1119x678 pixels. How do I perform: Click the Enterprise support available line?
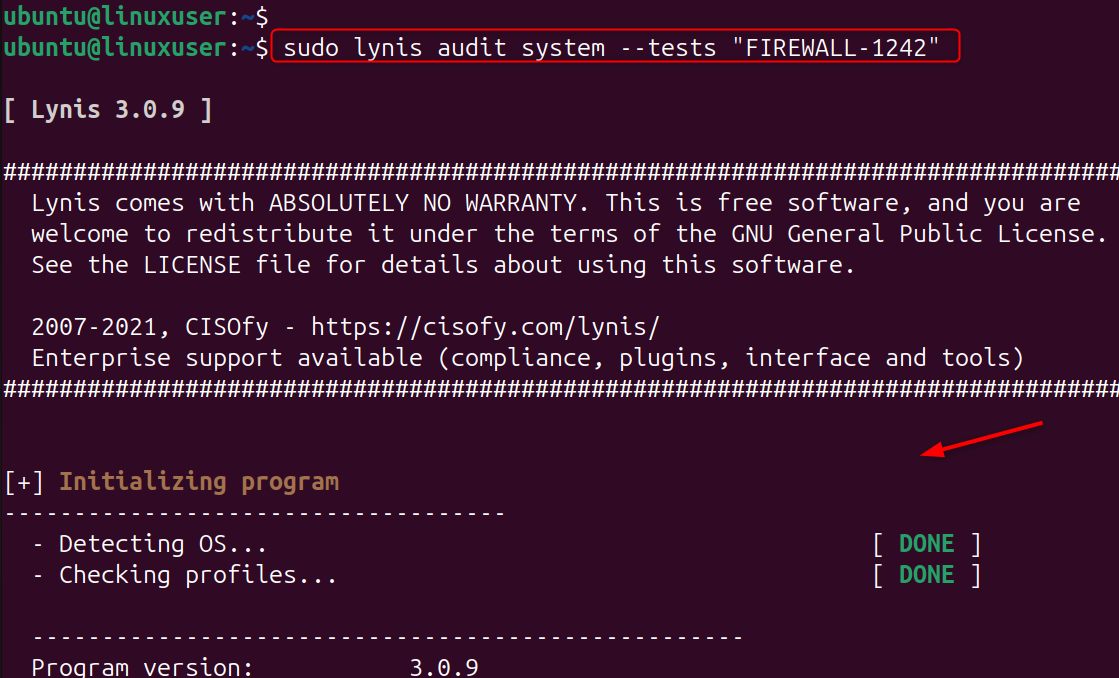(x=527, y=357)
